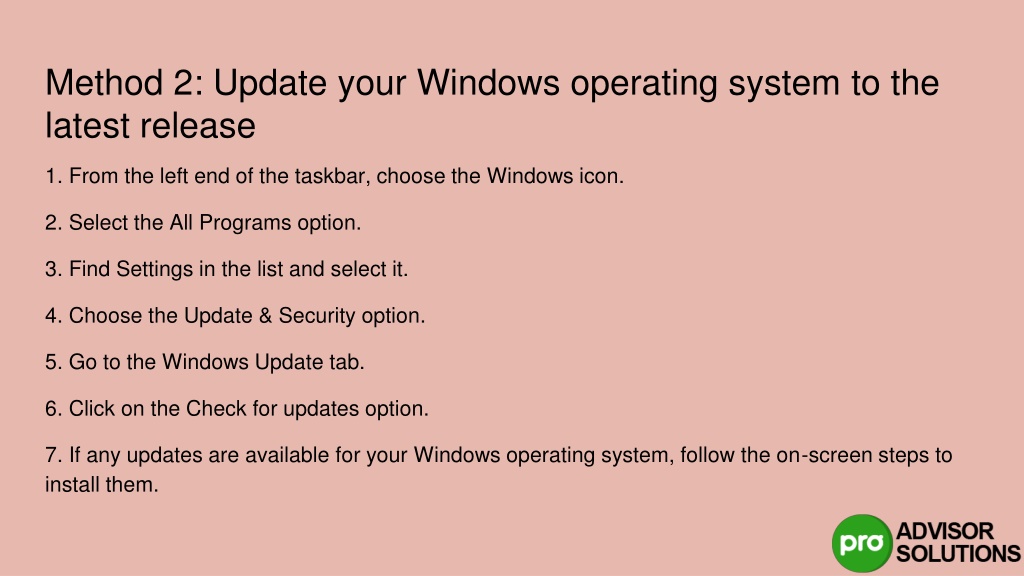Click the Windows Update tab step
This screenshot has width=1024, height=576.
[204, 362]
